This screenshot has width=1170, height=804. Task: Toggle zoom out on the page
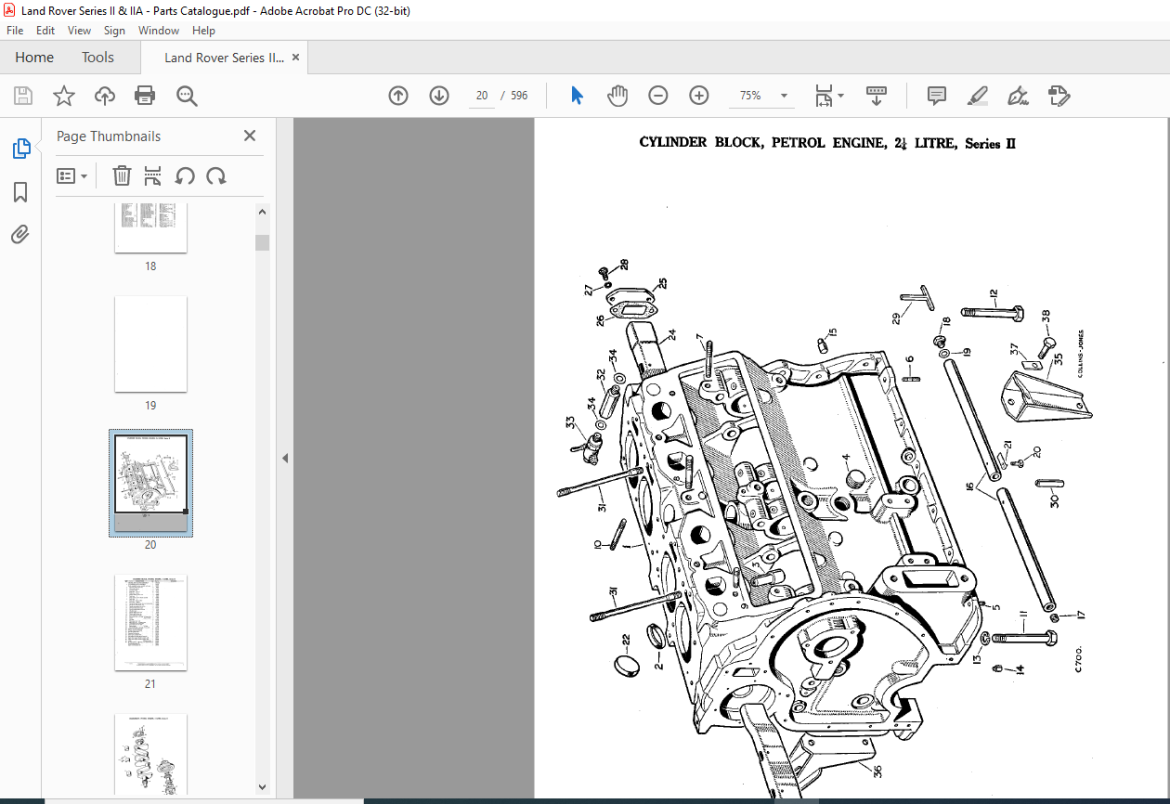point(658,95)
